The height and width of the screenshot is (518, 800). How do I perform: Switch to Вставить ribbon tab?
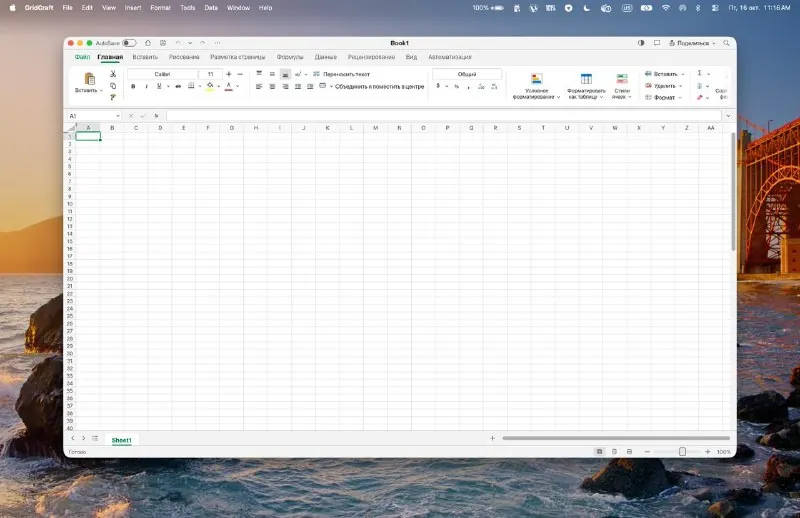[x=145, y=57]
